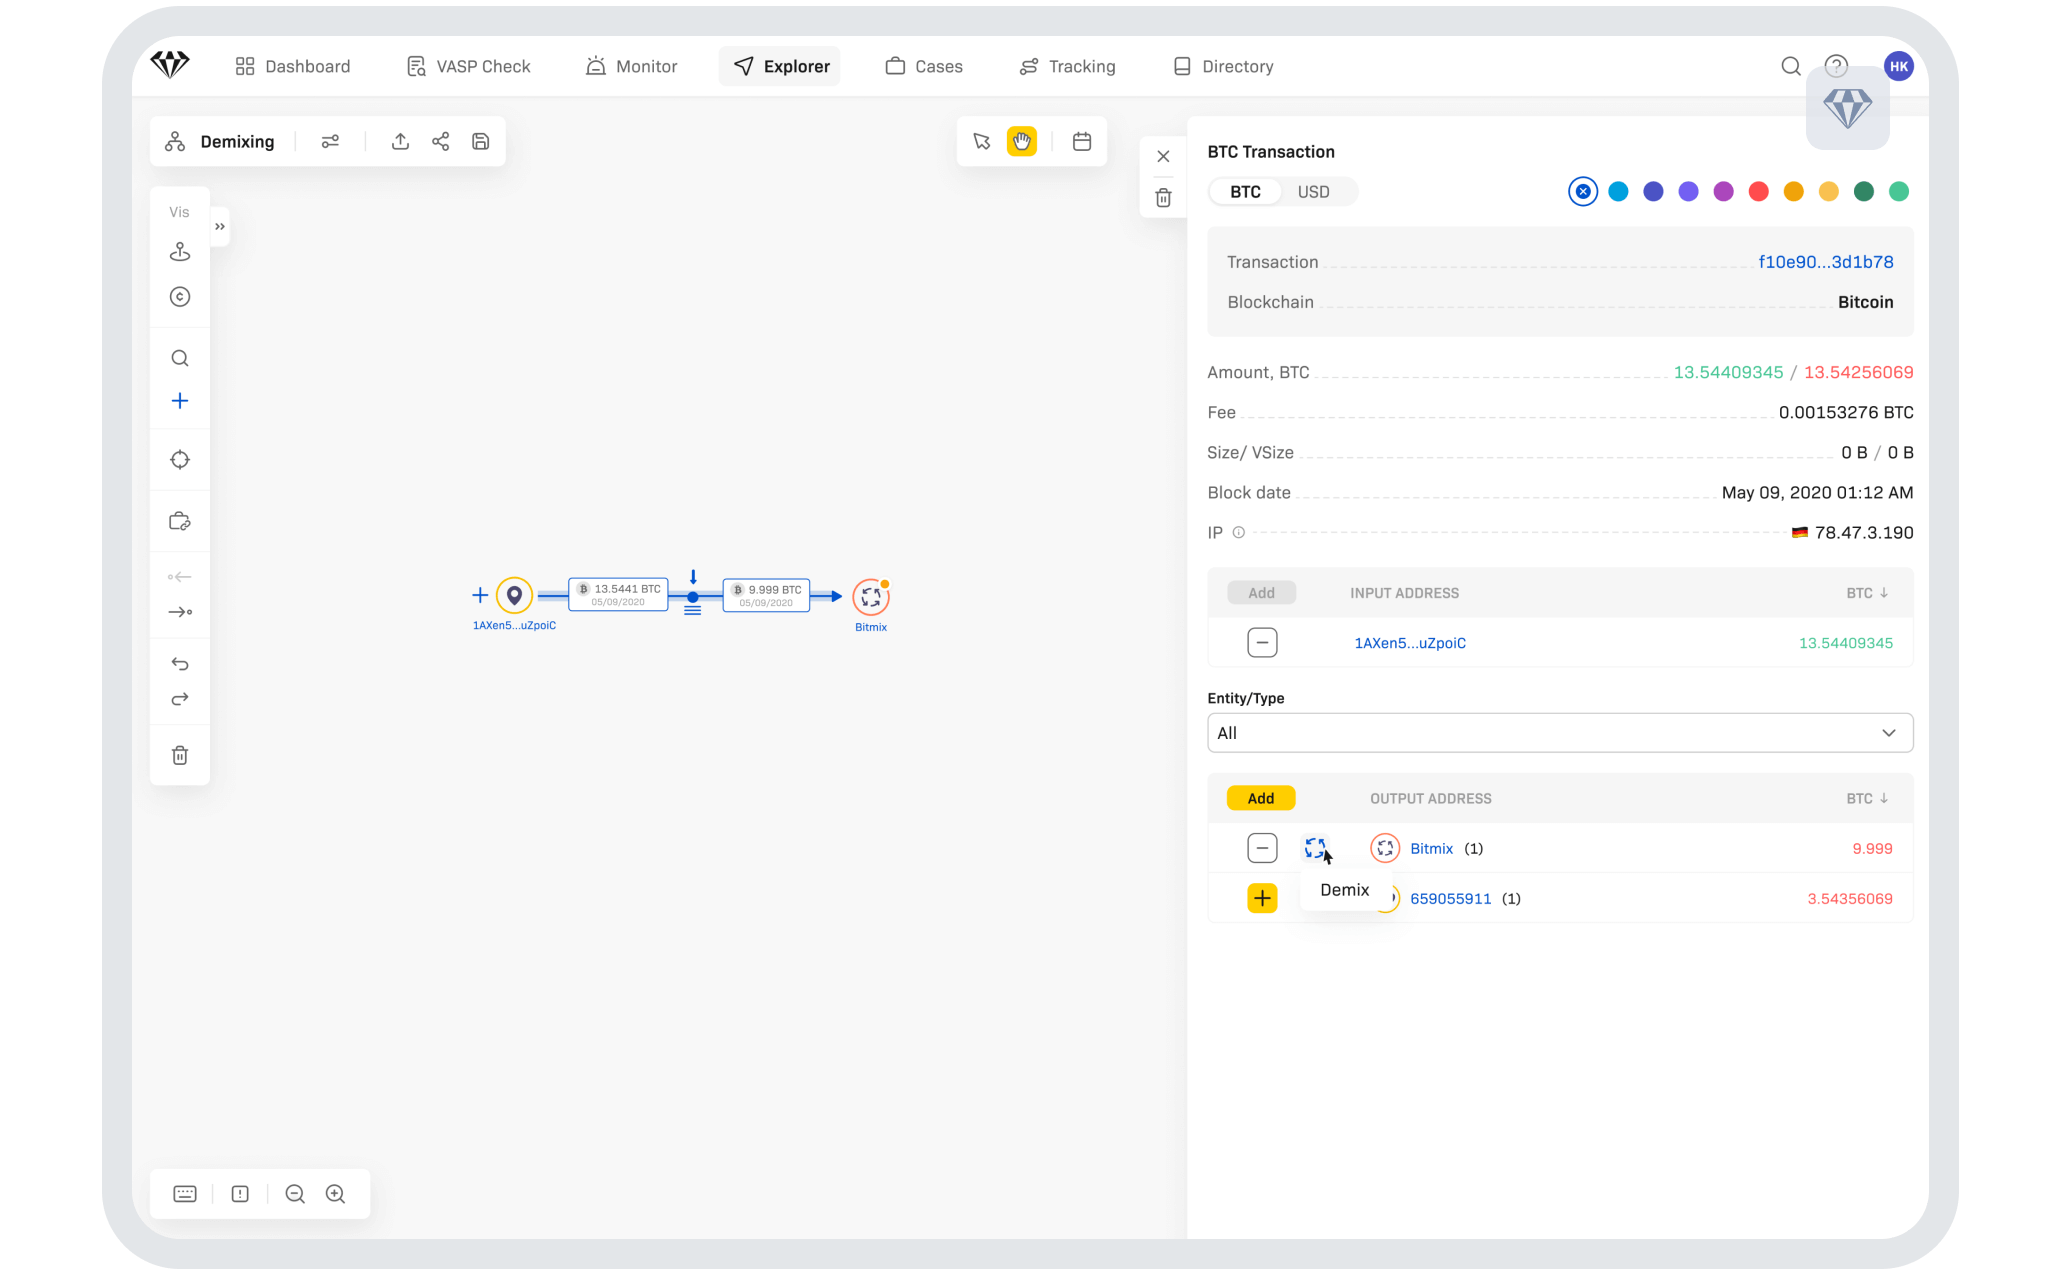Viewport: 2064px width, 1275px height.
Task: Open the Entity/Type All dropdown
Action: click(x=1559, y=733)
